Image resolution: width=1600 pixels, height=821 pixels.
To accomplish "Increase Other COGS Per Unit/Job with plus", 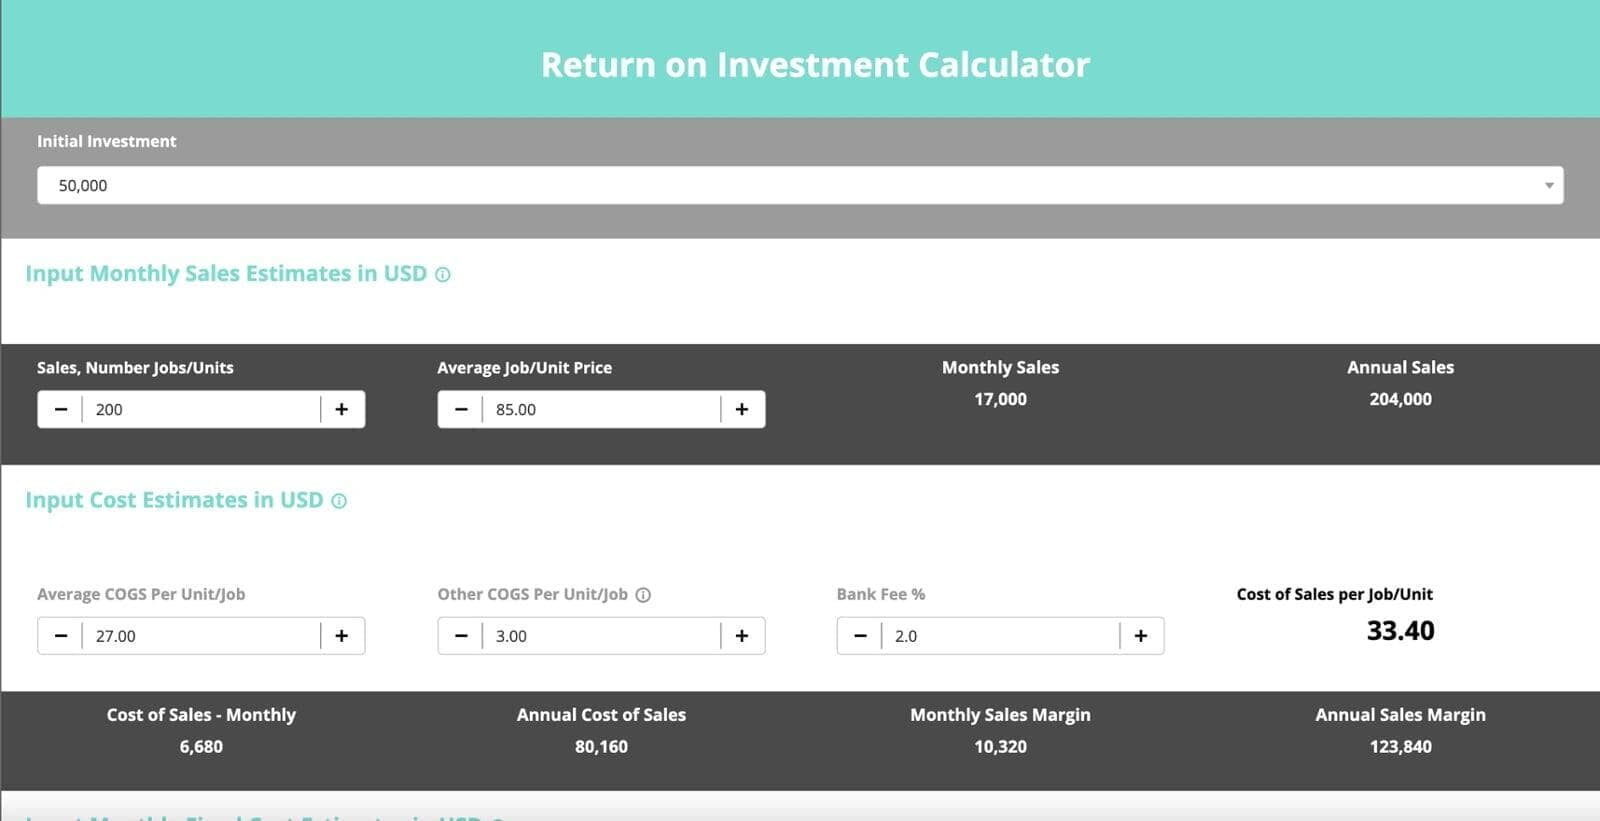I will tap(742, 636).
